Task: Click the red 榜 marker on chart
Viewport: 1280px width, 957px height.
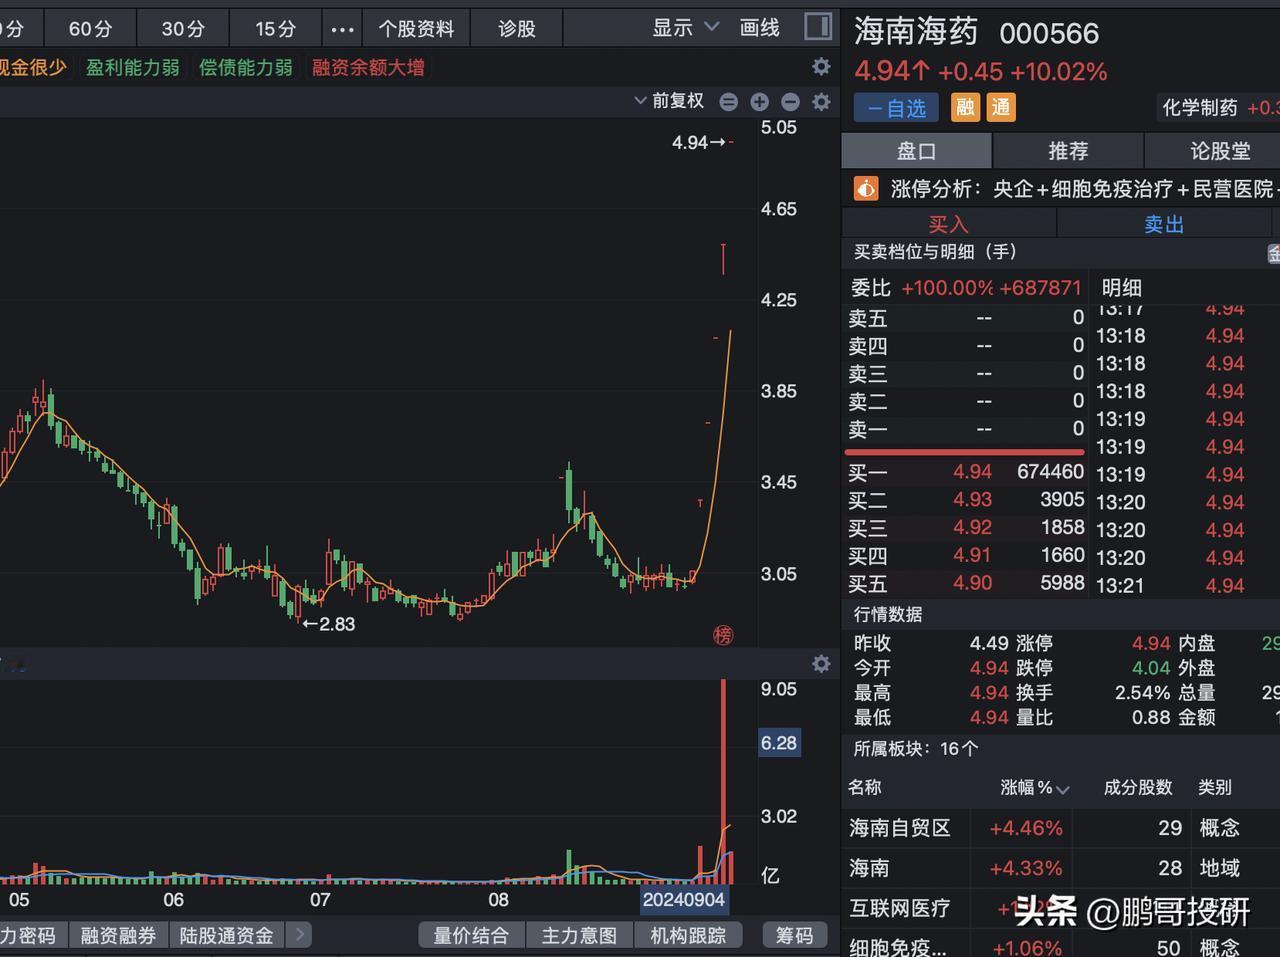Action: 723,635
